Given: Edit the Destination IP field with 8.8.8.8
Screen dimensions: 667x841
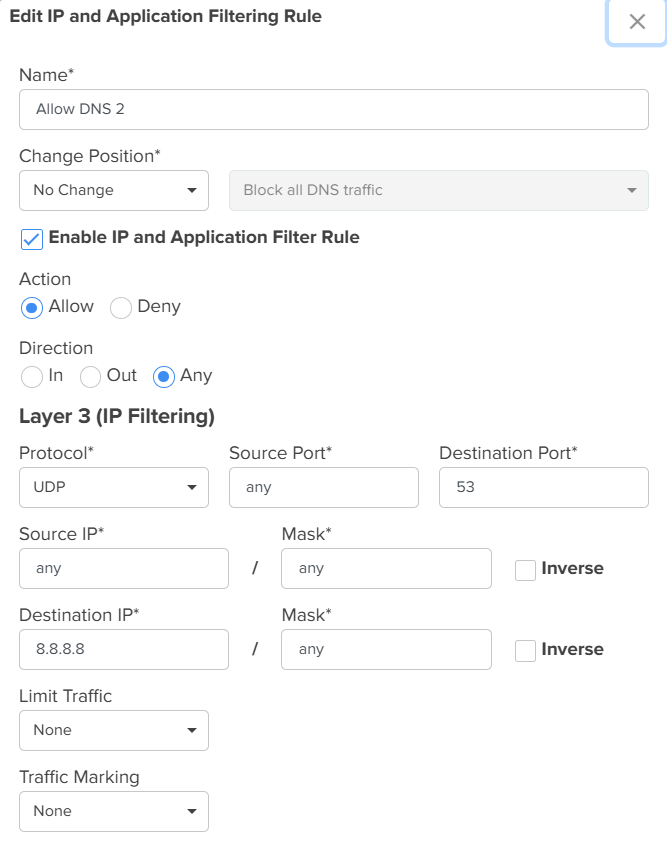Looking at the screenshot, I should point(123,649).
